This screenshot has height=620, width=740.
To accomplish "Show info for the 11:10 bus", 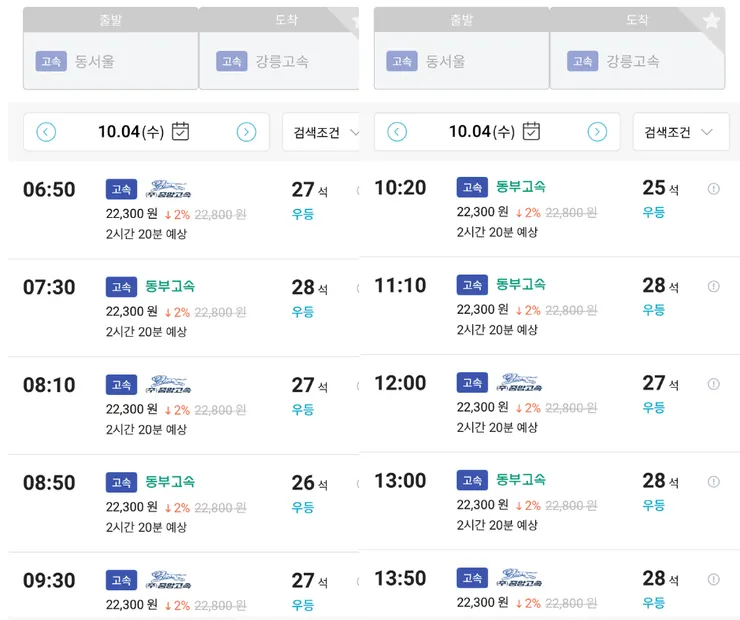I will point(713,286).
